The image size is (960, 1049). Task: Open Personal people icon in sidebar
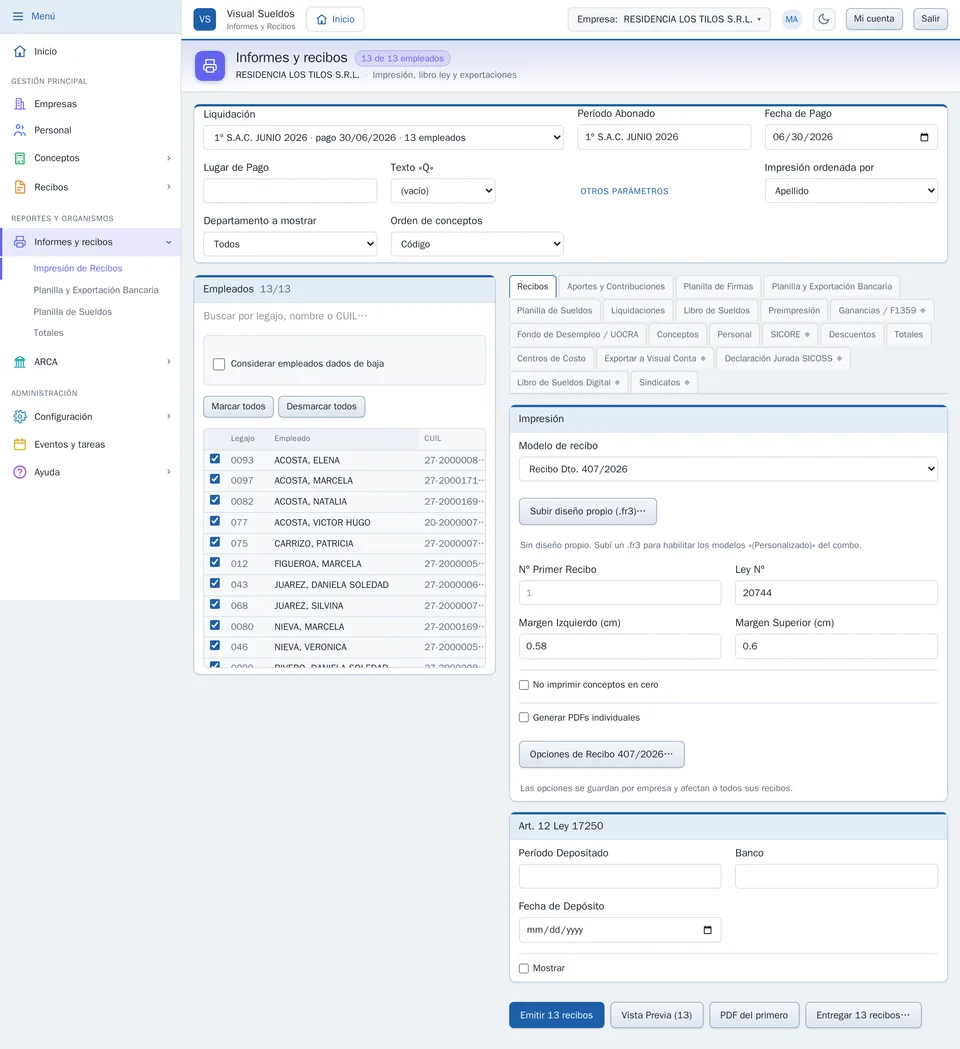pyautogui.click(x=20, y=130)
